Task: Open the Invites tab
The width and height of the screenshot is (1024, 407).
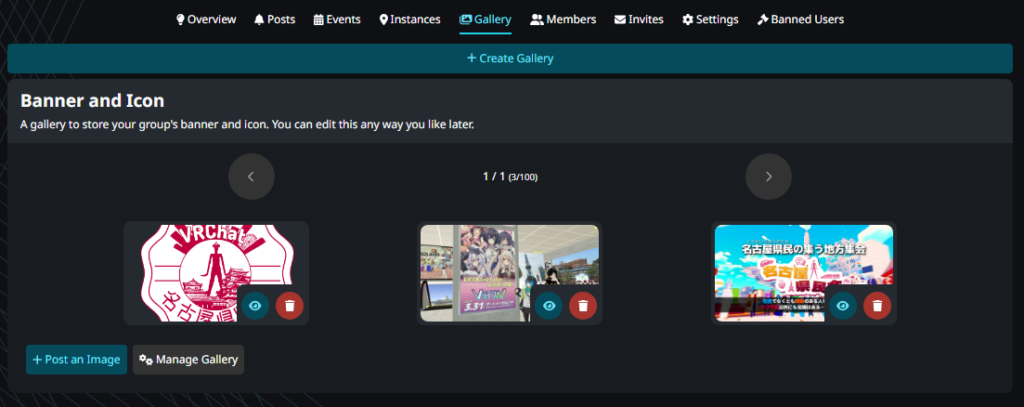Action: point(638,19)
